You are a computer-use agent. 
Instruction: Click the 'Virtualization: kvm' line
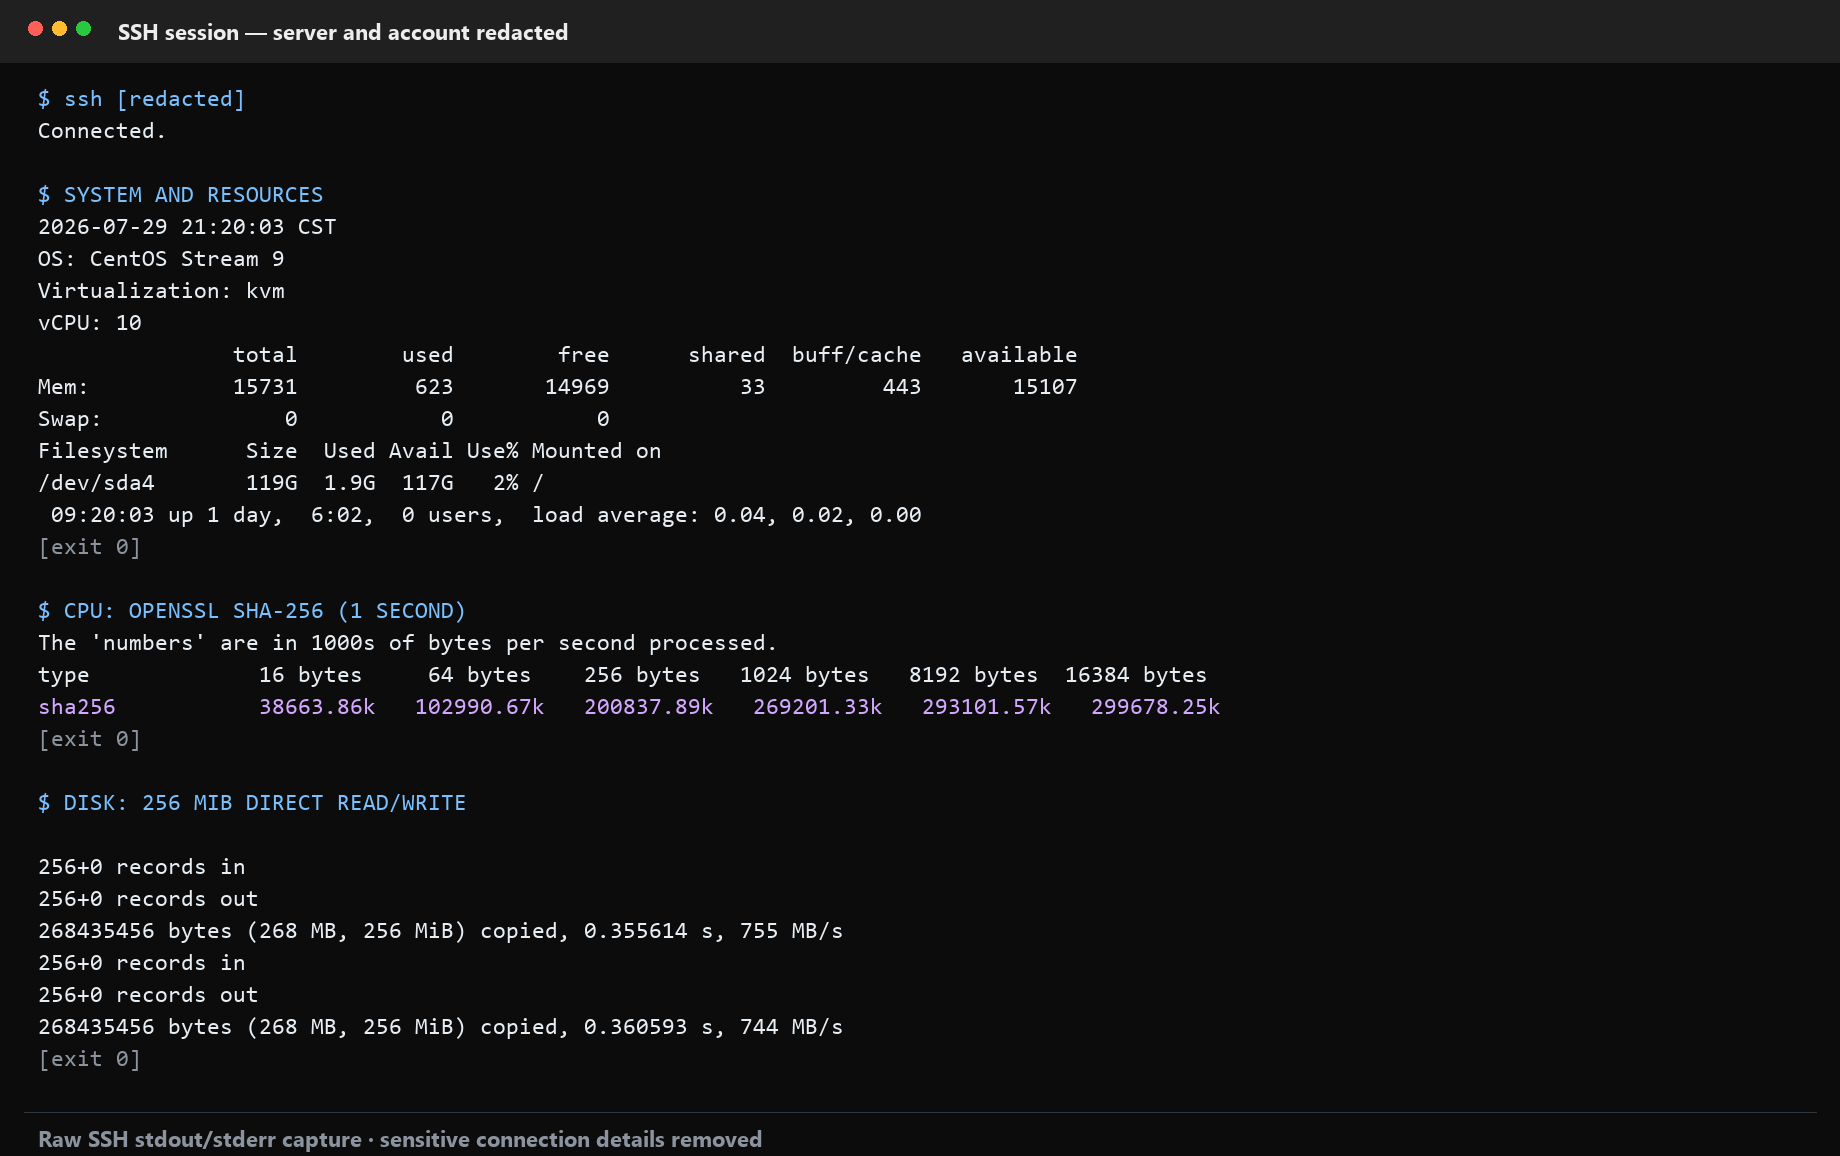(161, 291)
